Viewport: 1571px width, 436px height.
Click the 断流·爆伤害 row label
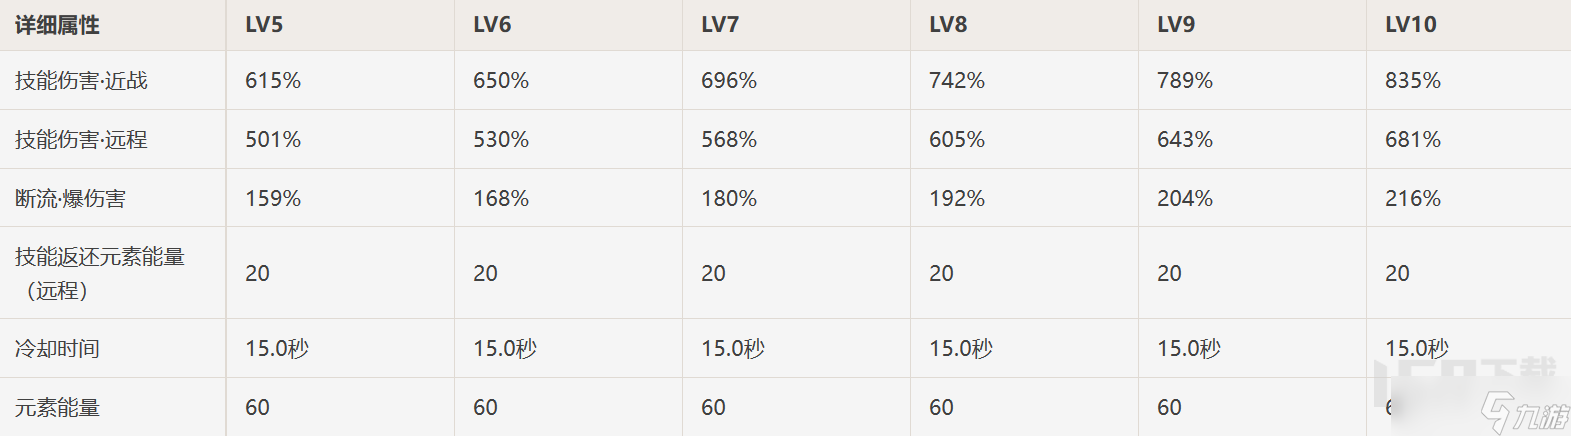pos(70,199)
